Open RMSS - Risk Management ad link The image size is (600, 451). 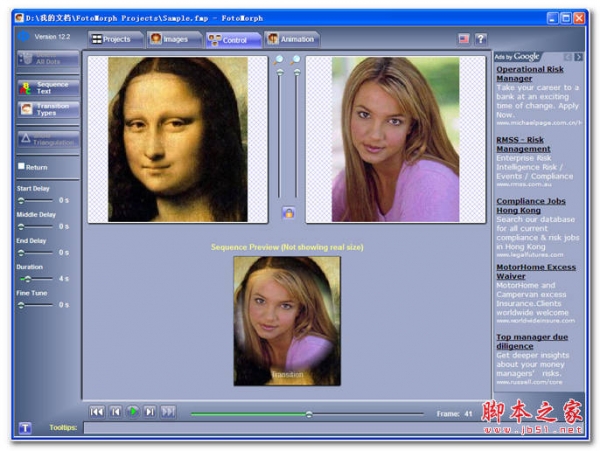pos(523,144)
